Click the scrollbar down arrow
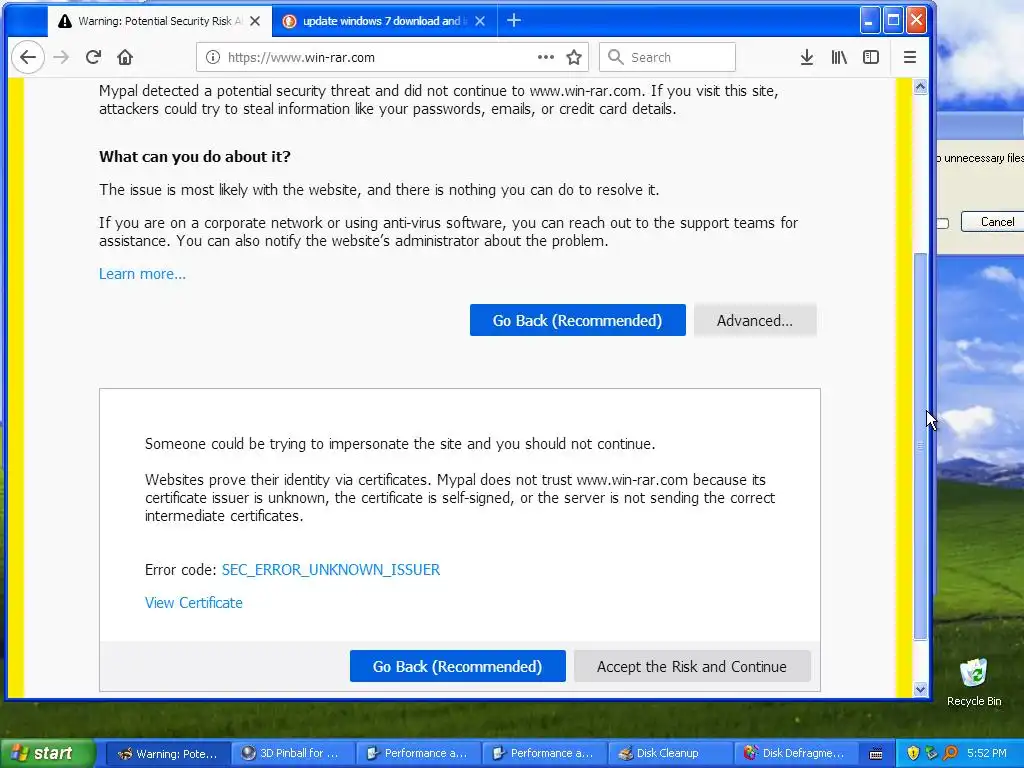This screenshot has height=768, width=1024. tap(920, 689)
